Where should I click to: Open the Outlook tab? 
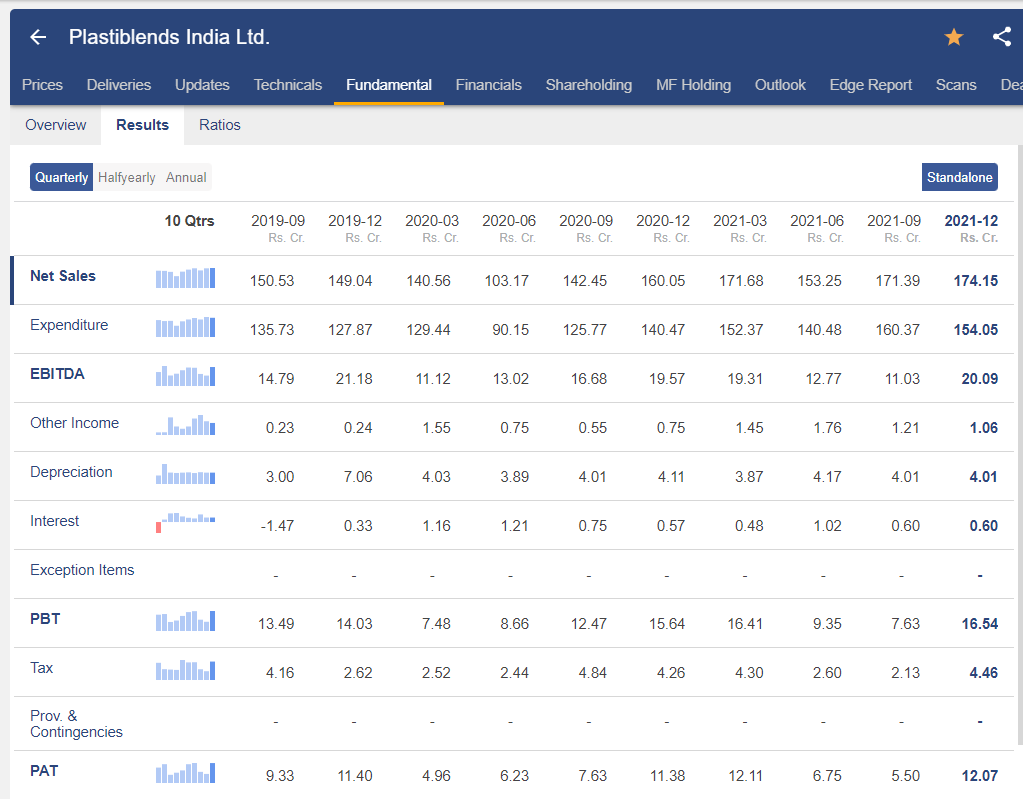coord(780,85)
